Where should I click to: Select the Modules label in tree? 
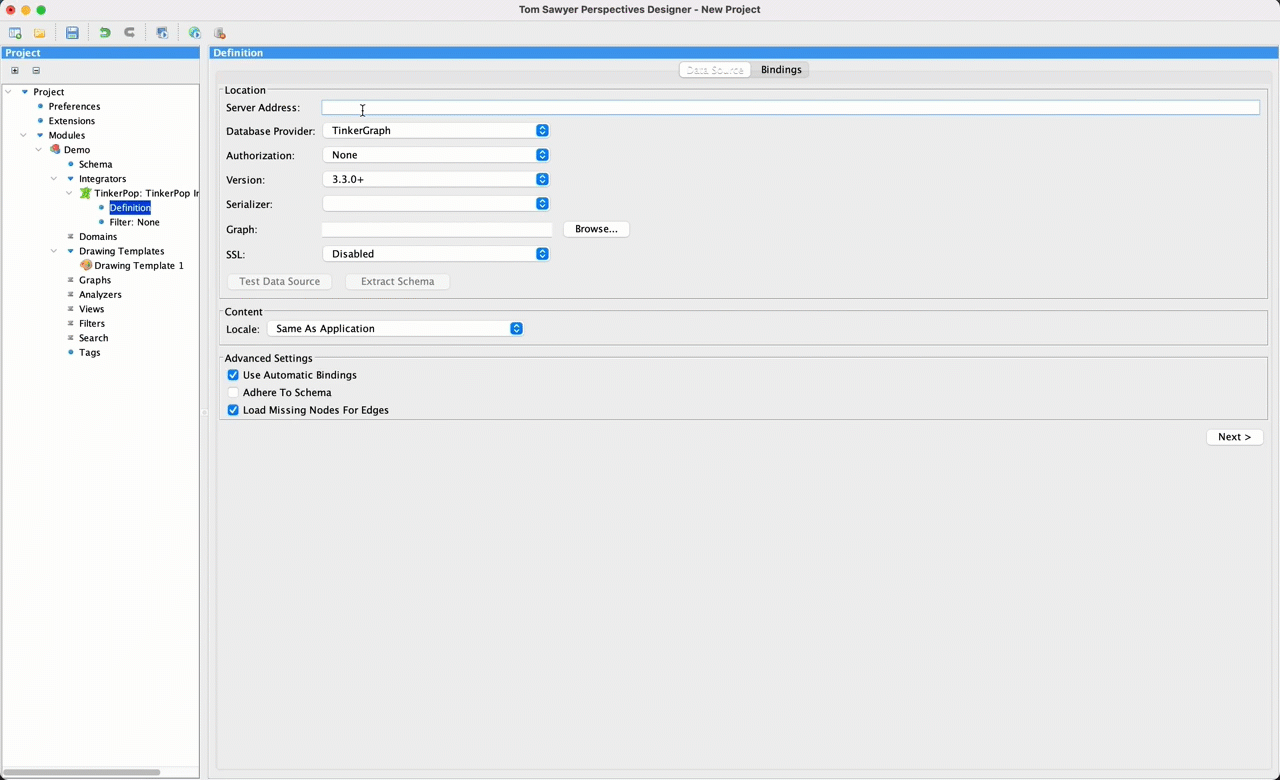(x=67, y=136)
